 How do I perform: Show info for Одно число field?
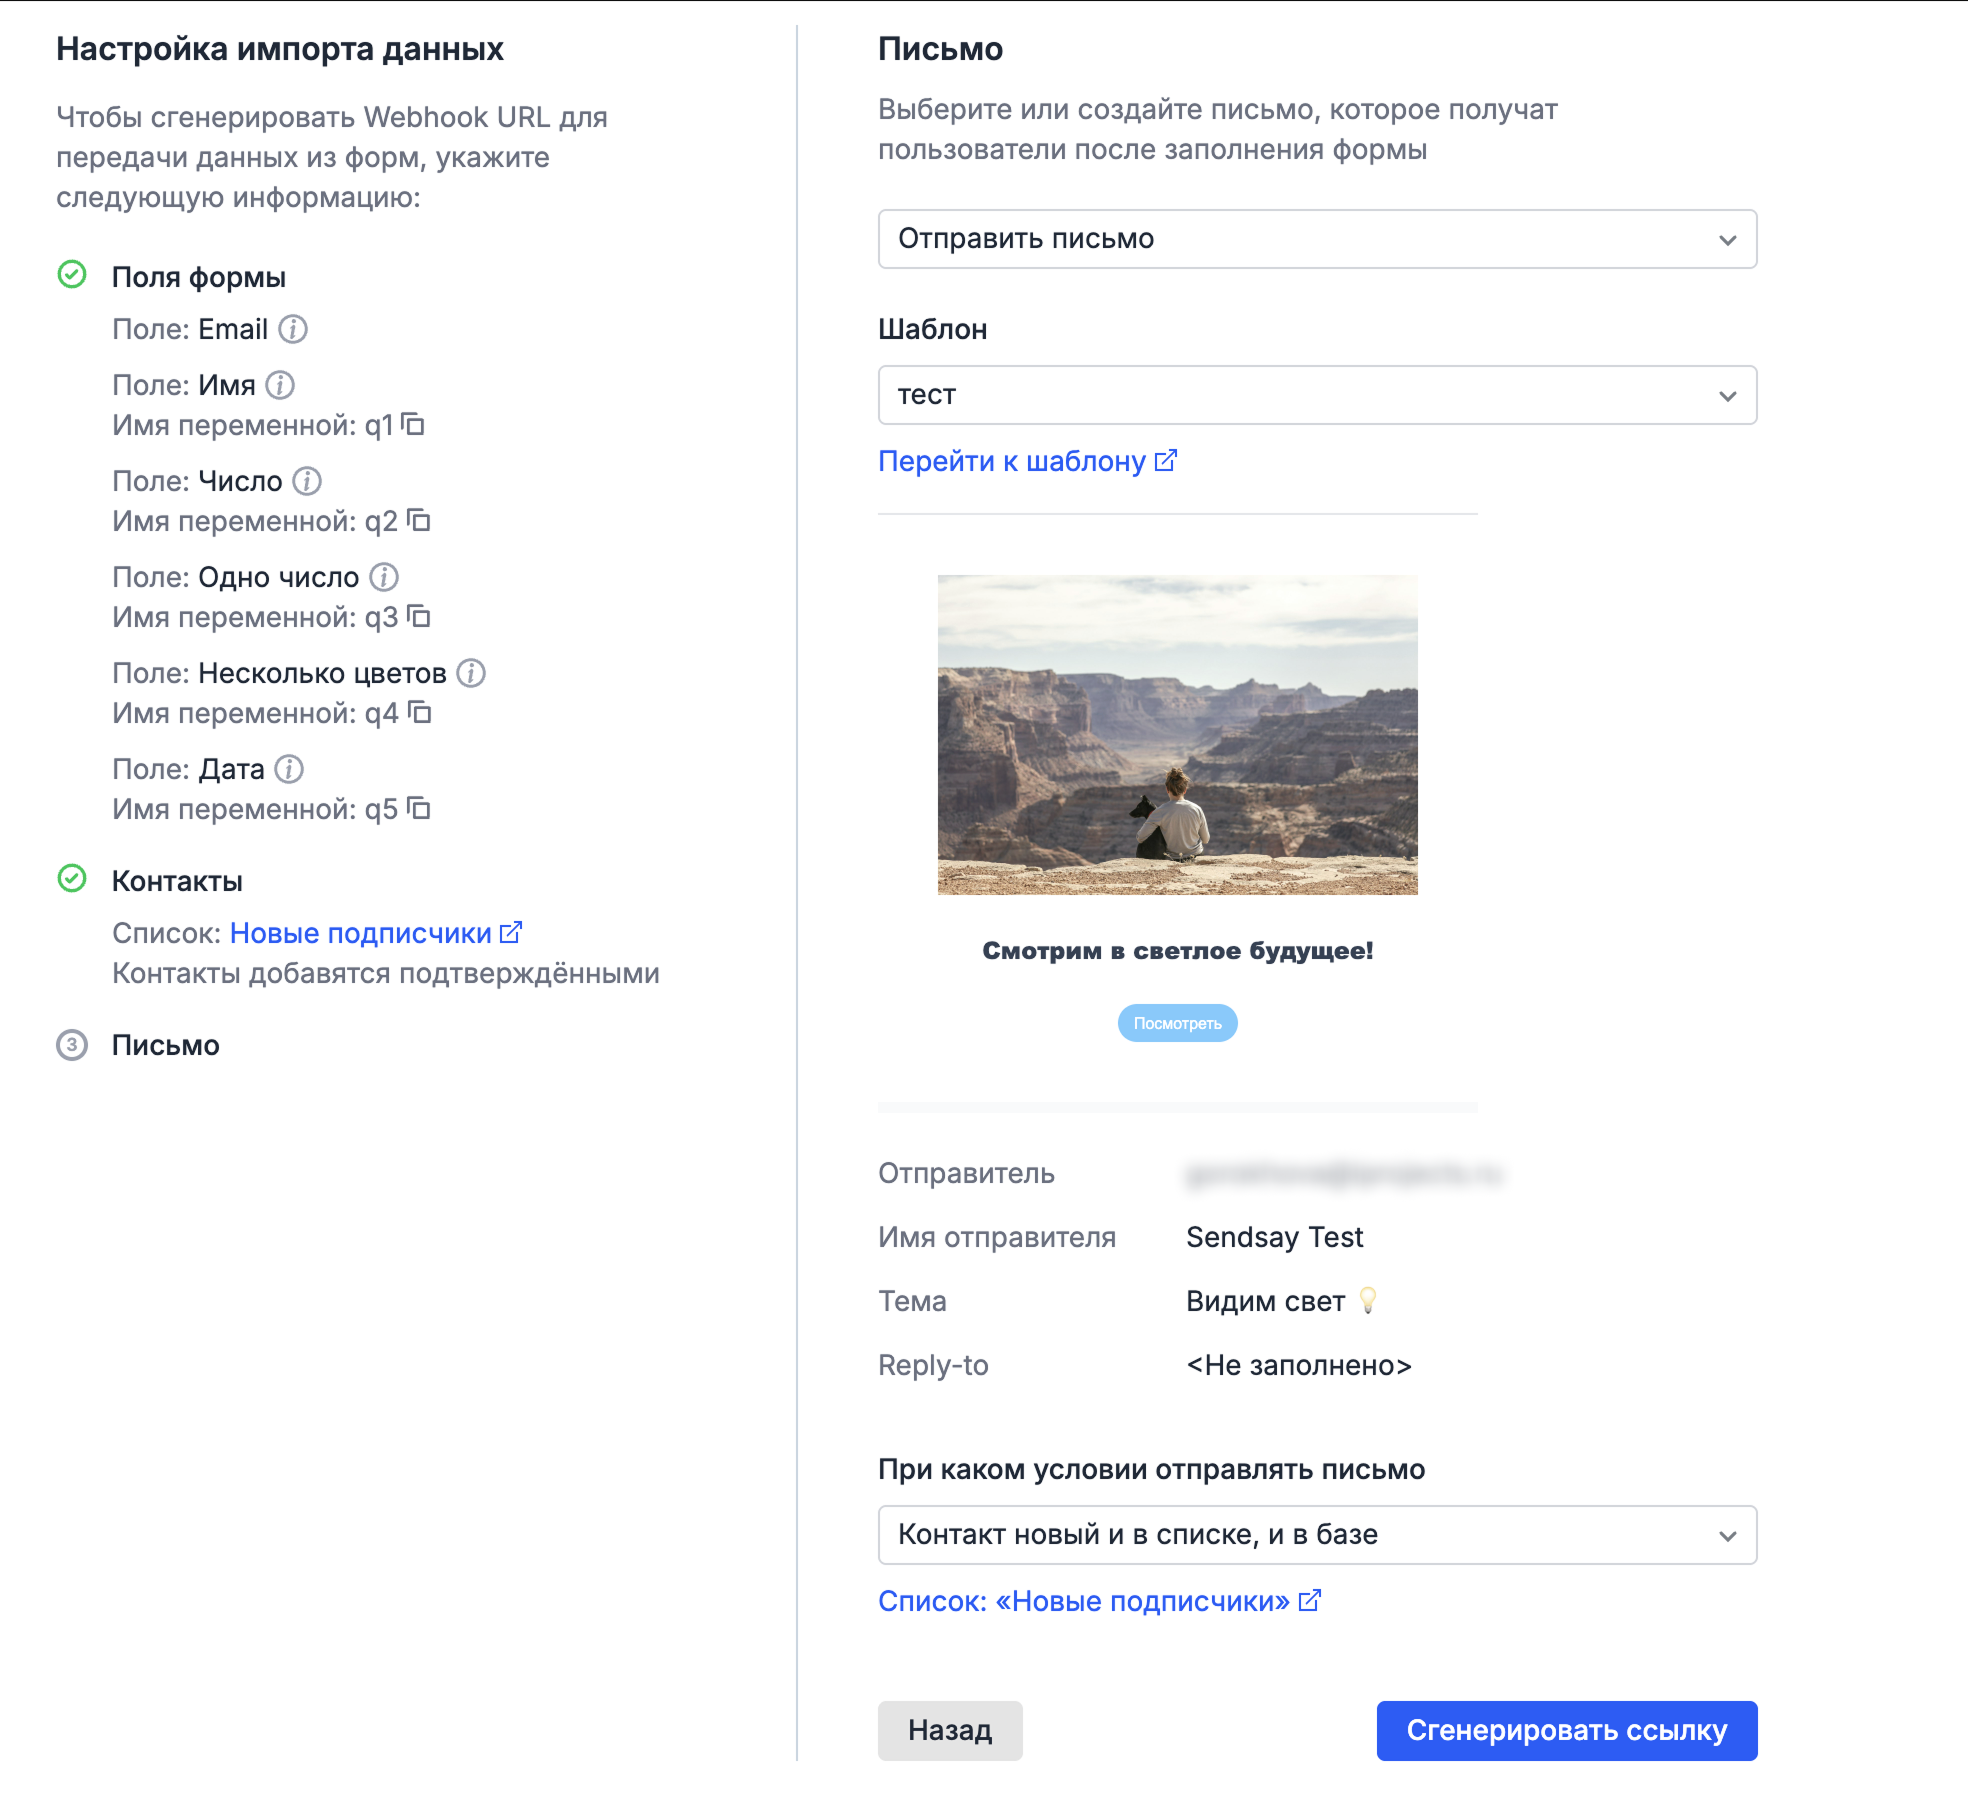[384, 577]
